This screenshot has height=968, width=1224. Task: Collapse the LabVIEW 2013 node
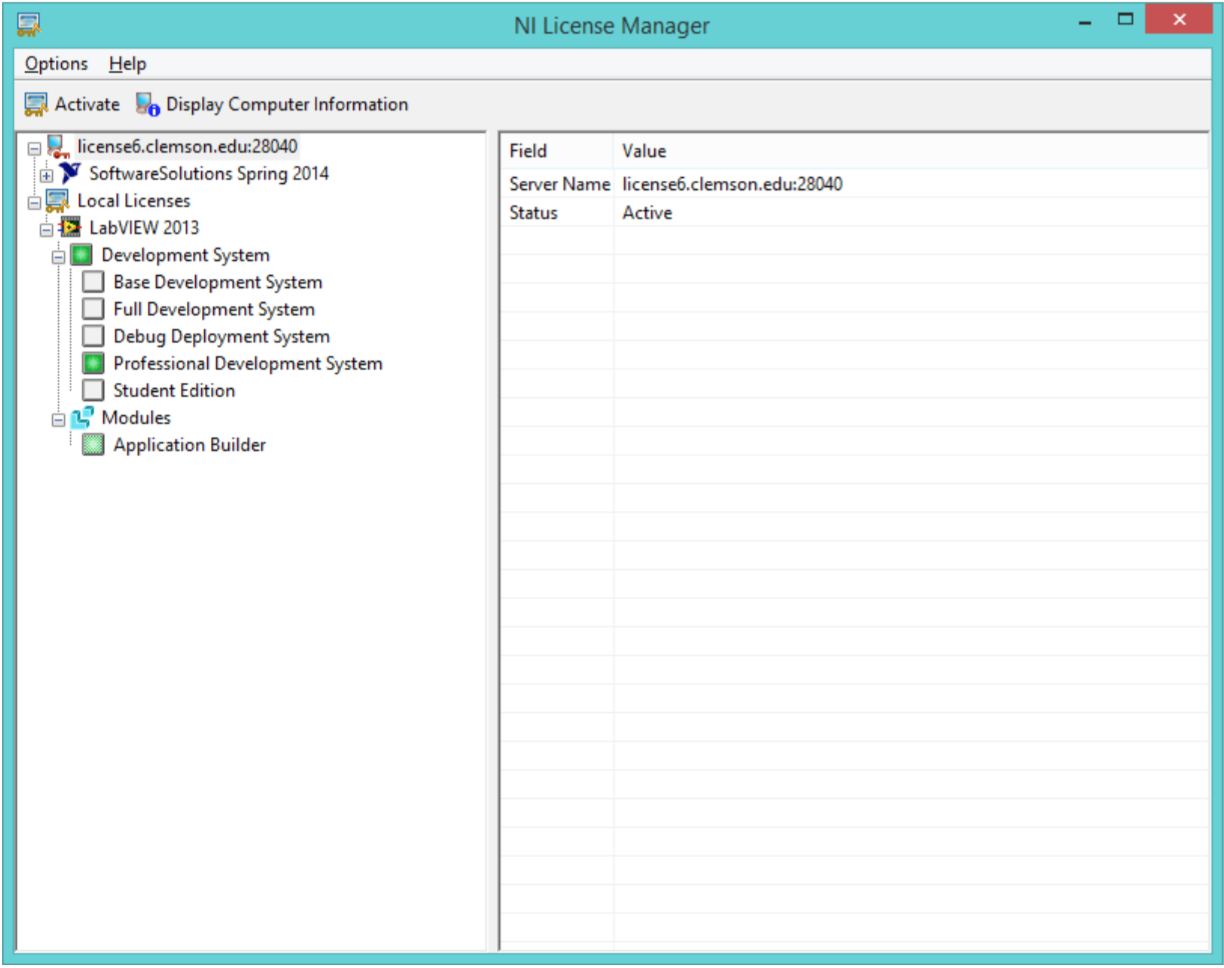pyautogui.click(x=46, y=229)
